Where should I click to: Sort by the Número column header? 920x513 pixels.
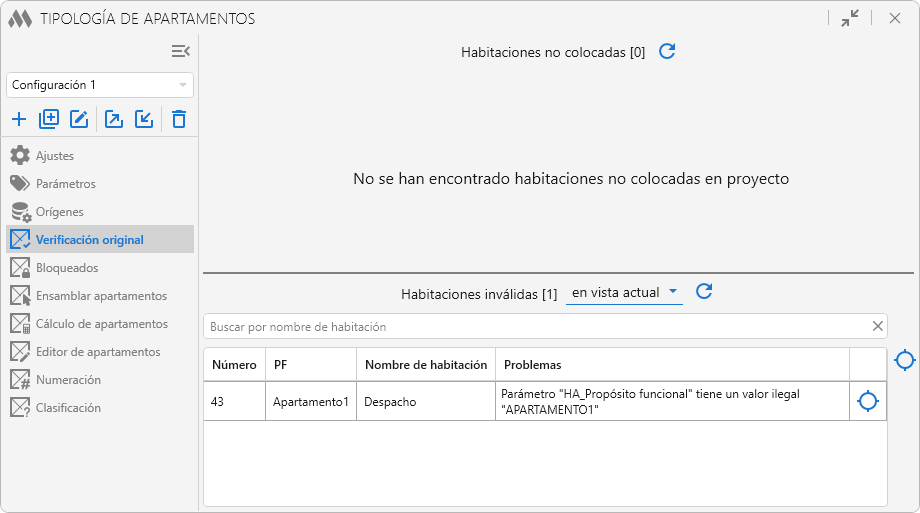(234, 365)
